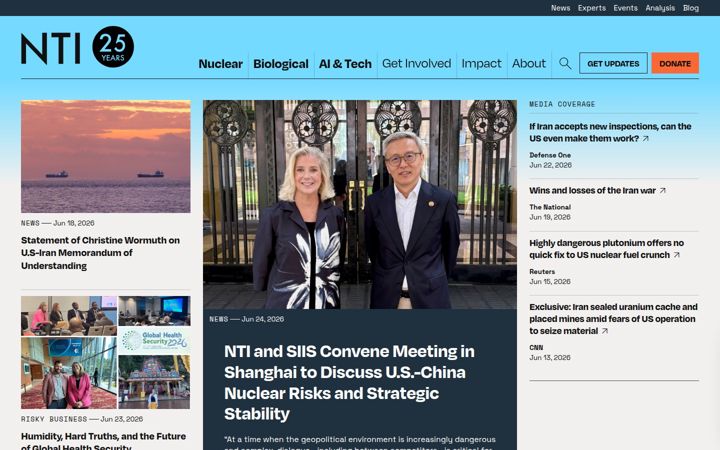
Task: Click the 'Jun 15, 2026' date
Action: point(550,281)
